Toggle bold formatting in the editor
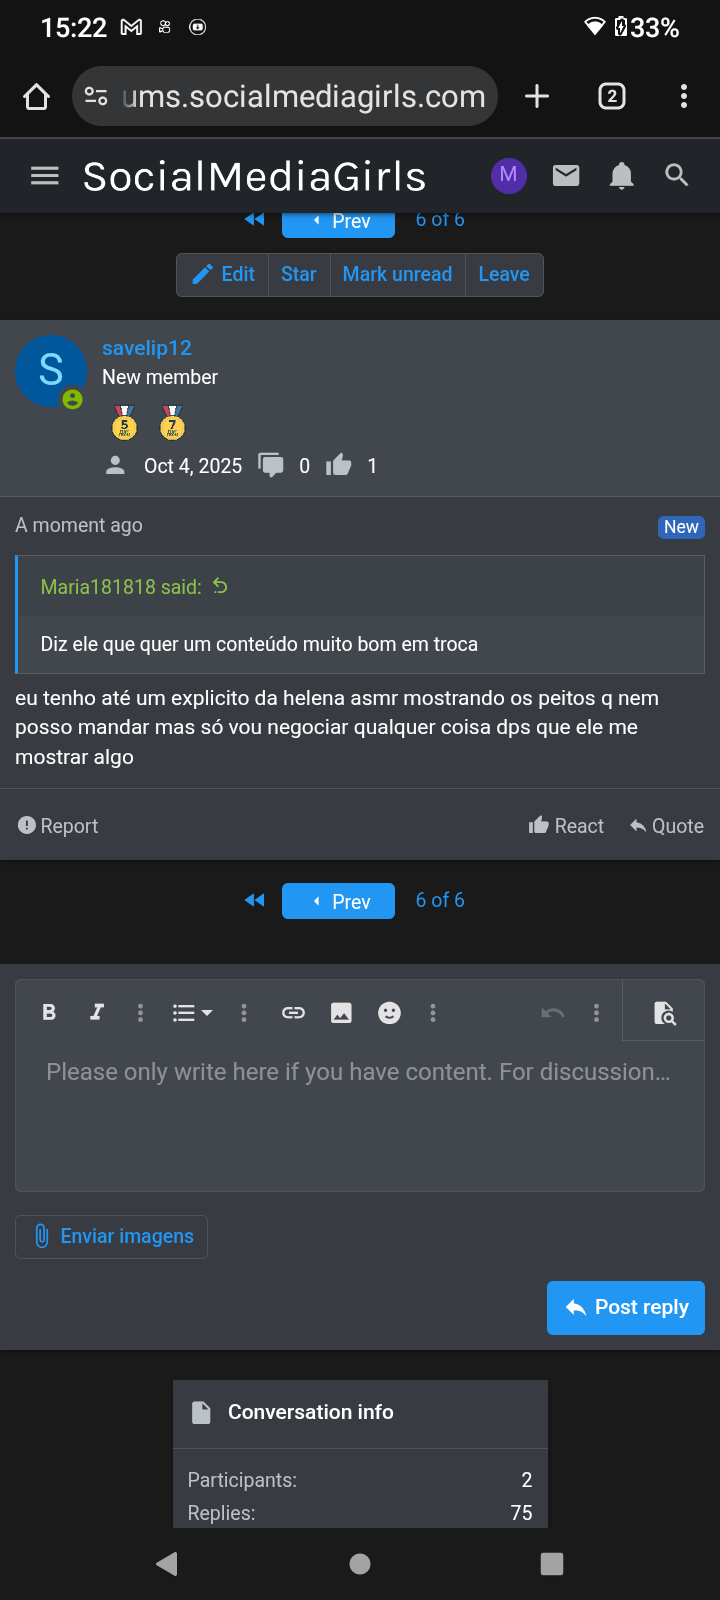Screen dimensions: 720x1600 click(49, 1013)
